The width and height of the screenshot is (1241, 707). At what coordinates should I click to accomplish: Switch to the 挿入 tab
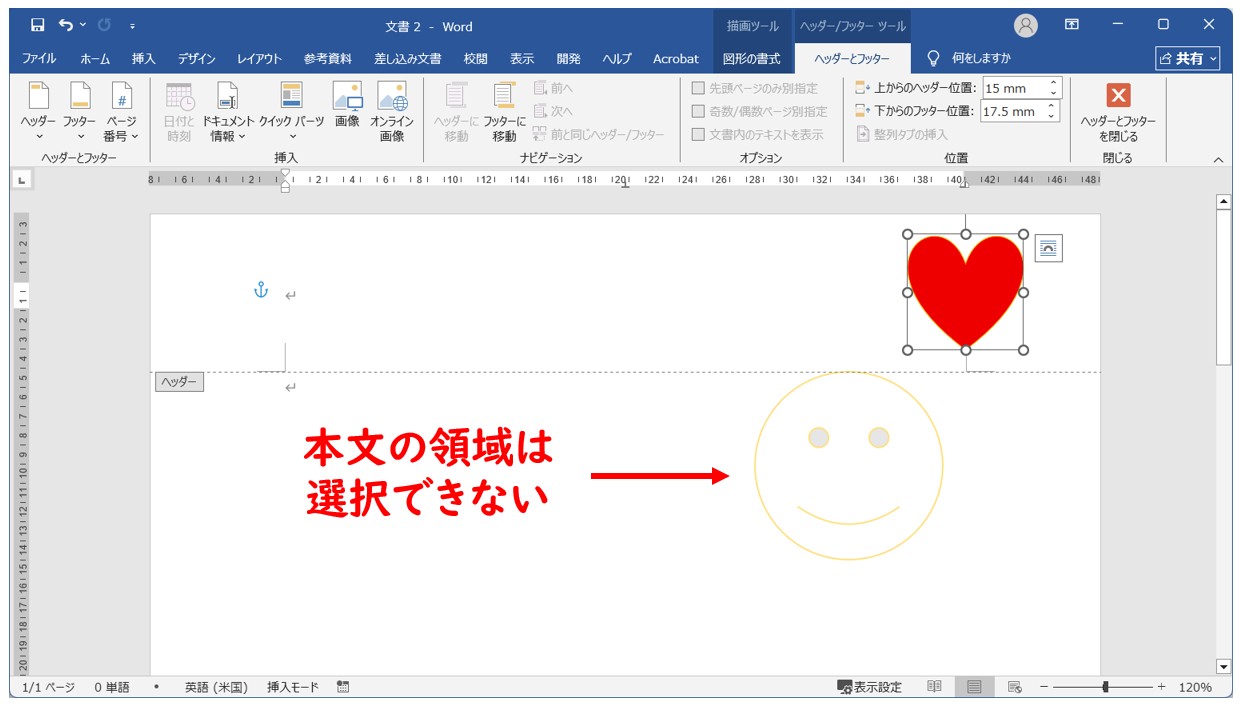[144, 58]
